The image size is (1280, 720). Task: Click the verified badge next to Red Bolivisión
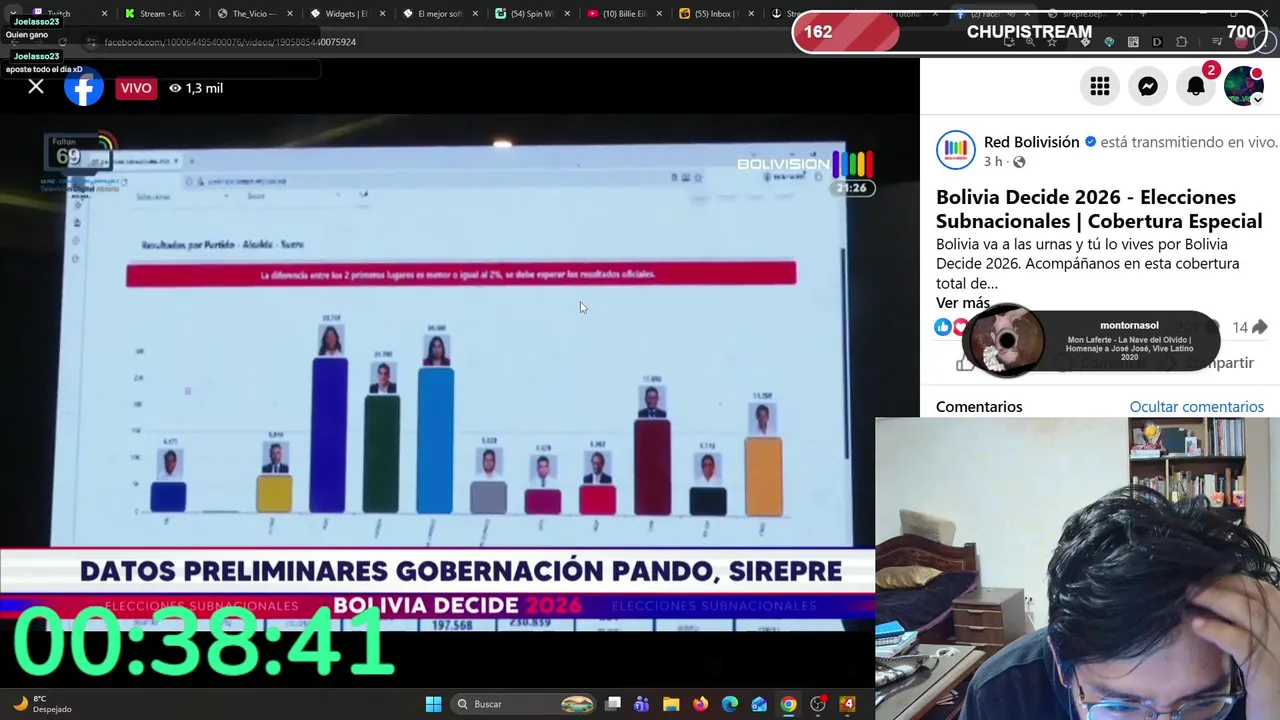pos(1090,142)
